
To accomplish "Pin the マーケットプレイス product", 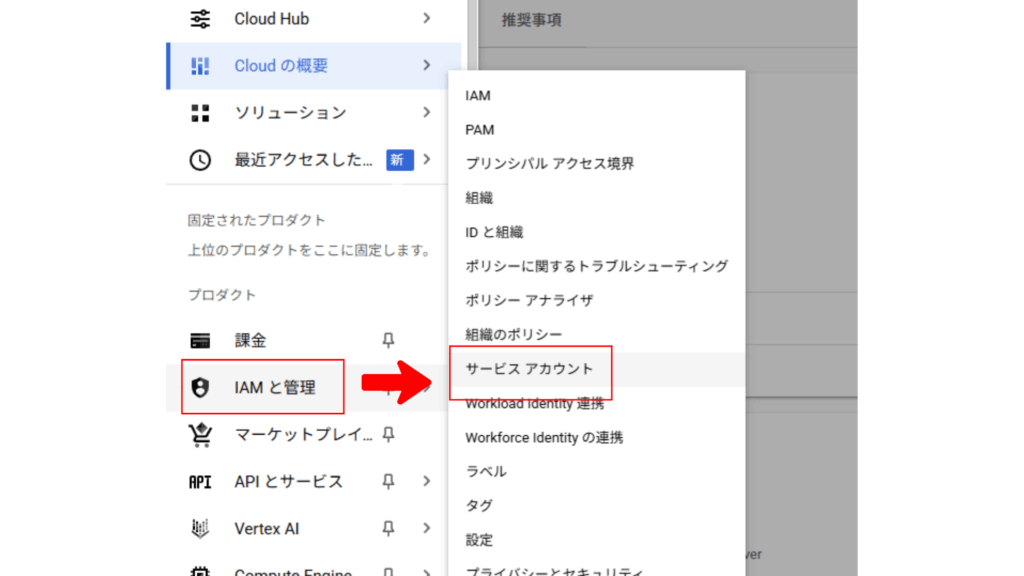I will click(x=388, y=434).
